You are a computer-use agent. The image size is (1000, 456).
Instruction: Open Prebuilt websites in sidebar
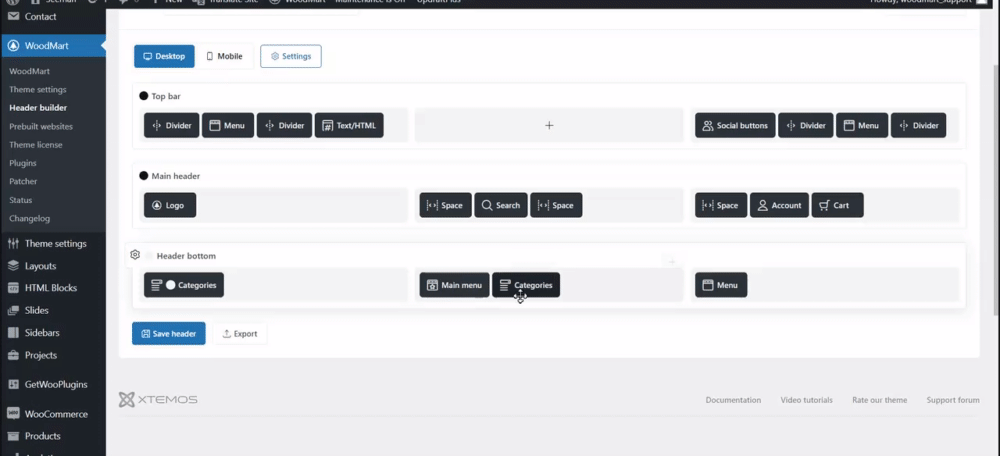point(41,126)
